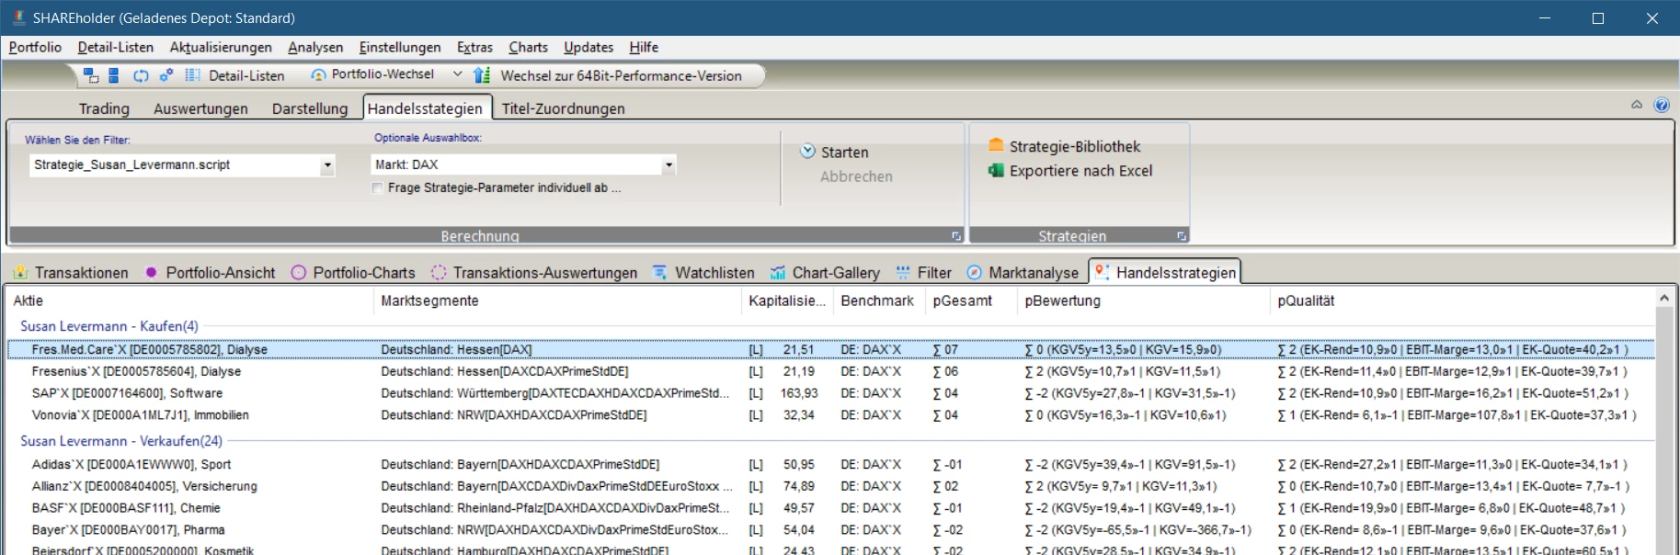The image size is (1680, 555).
Task: Click the Strategien group dialog launcher icon
Action: [1181, 236]
